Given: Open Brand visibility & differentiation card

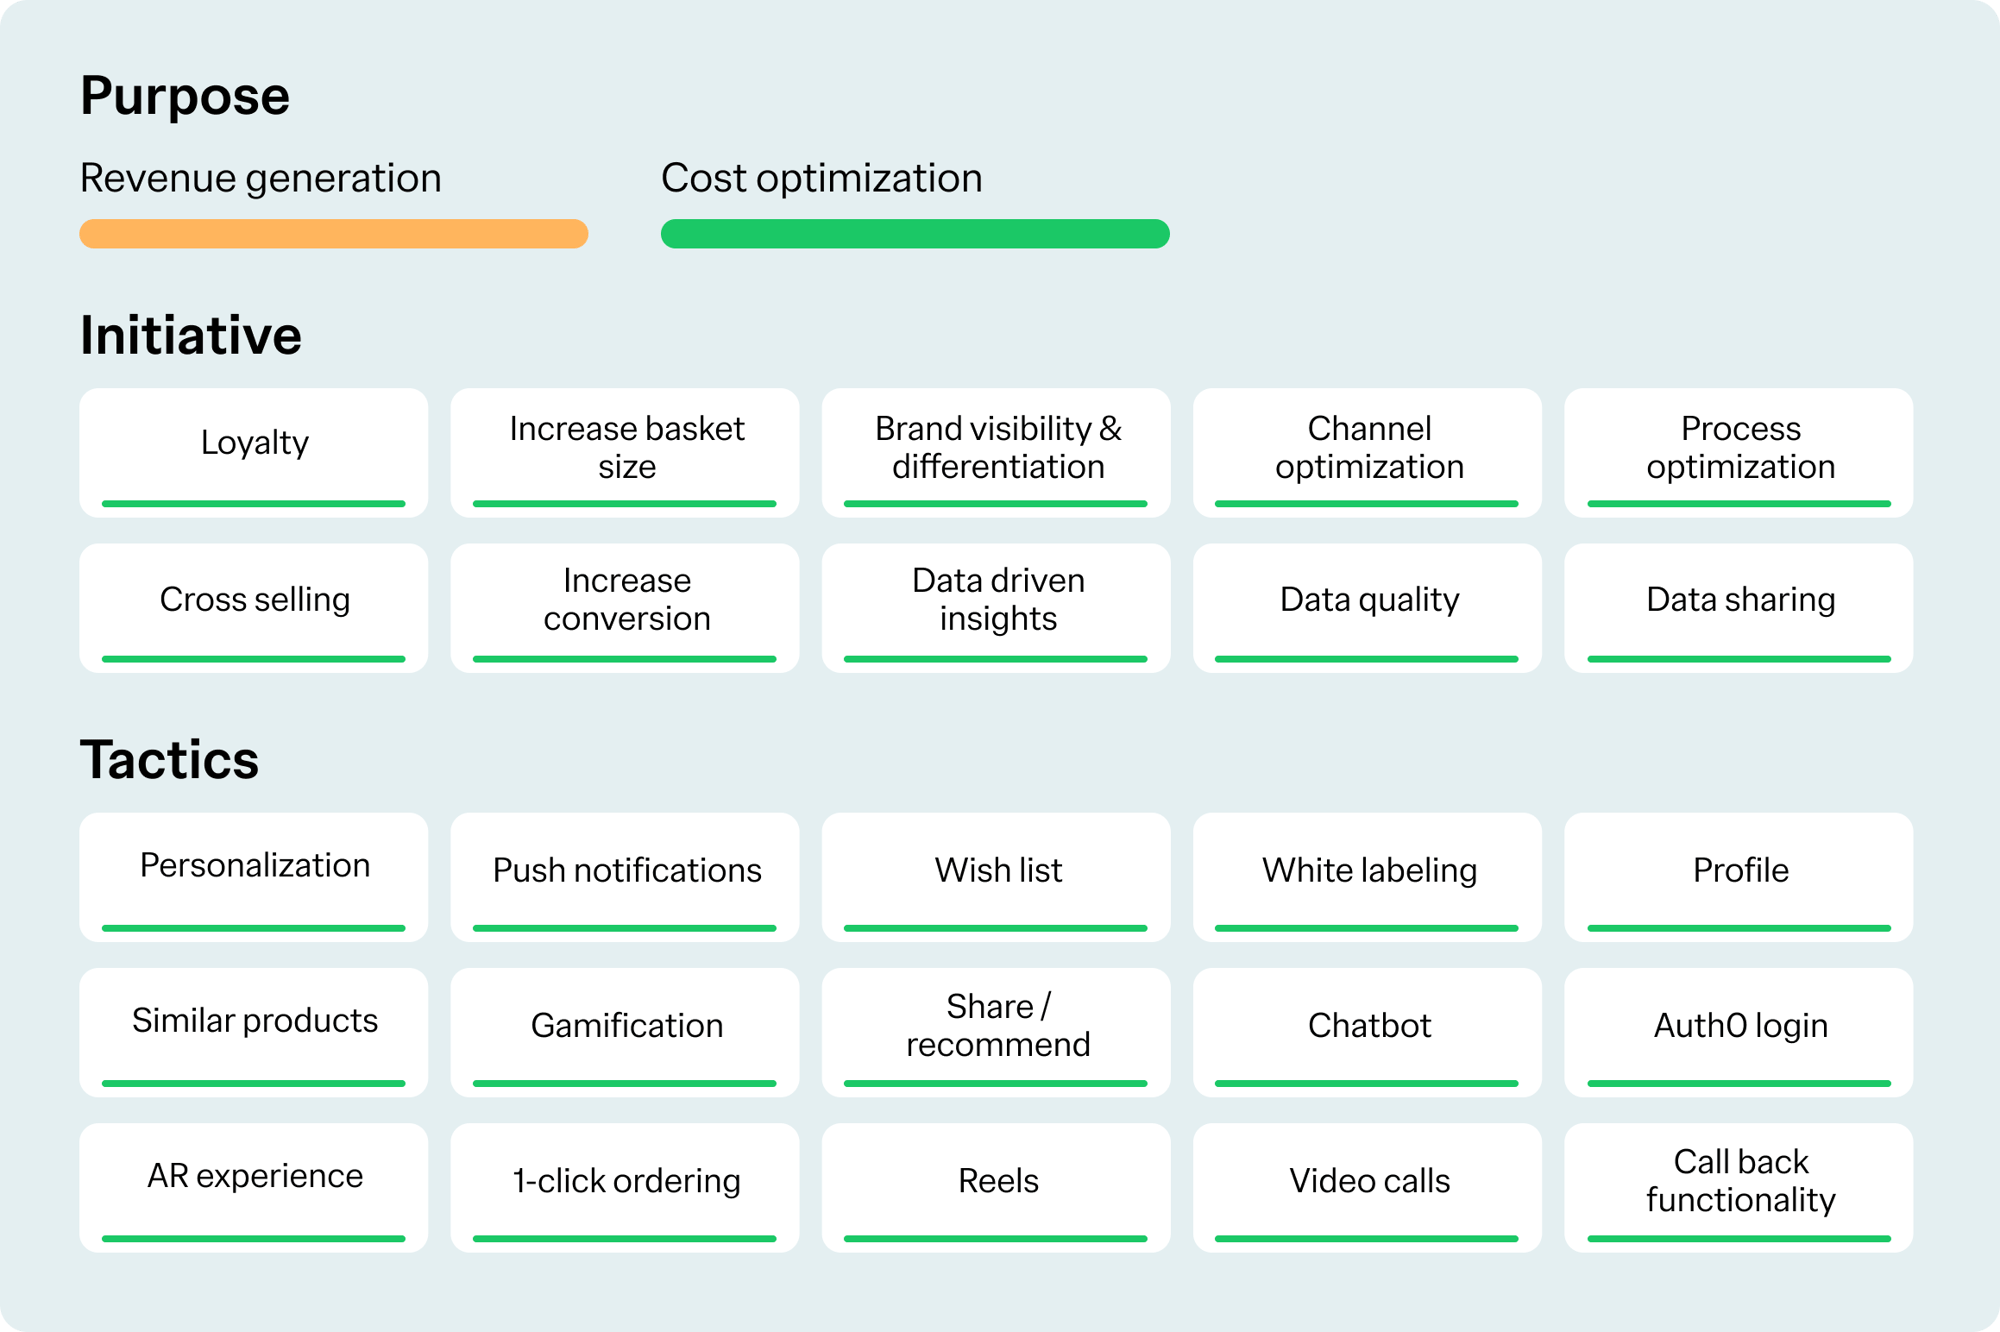Looking at the screenshot, I should coord(996,452).
